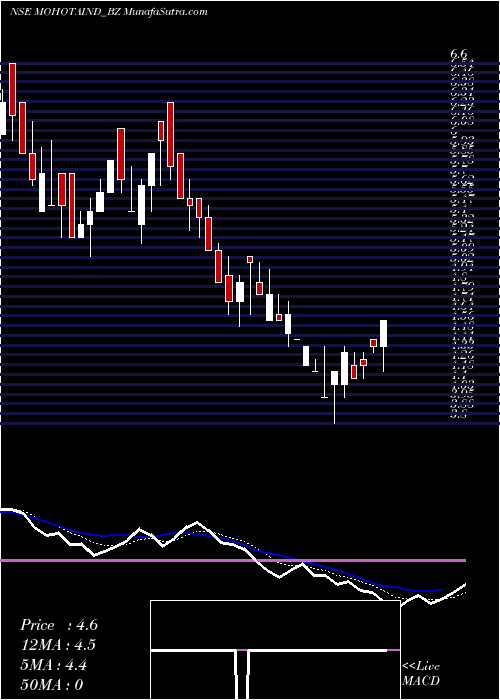Click the 50MA : 0 value
Image resolution: width=500 pixels, height=700 pixels.
52,685
